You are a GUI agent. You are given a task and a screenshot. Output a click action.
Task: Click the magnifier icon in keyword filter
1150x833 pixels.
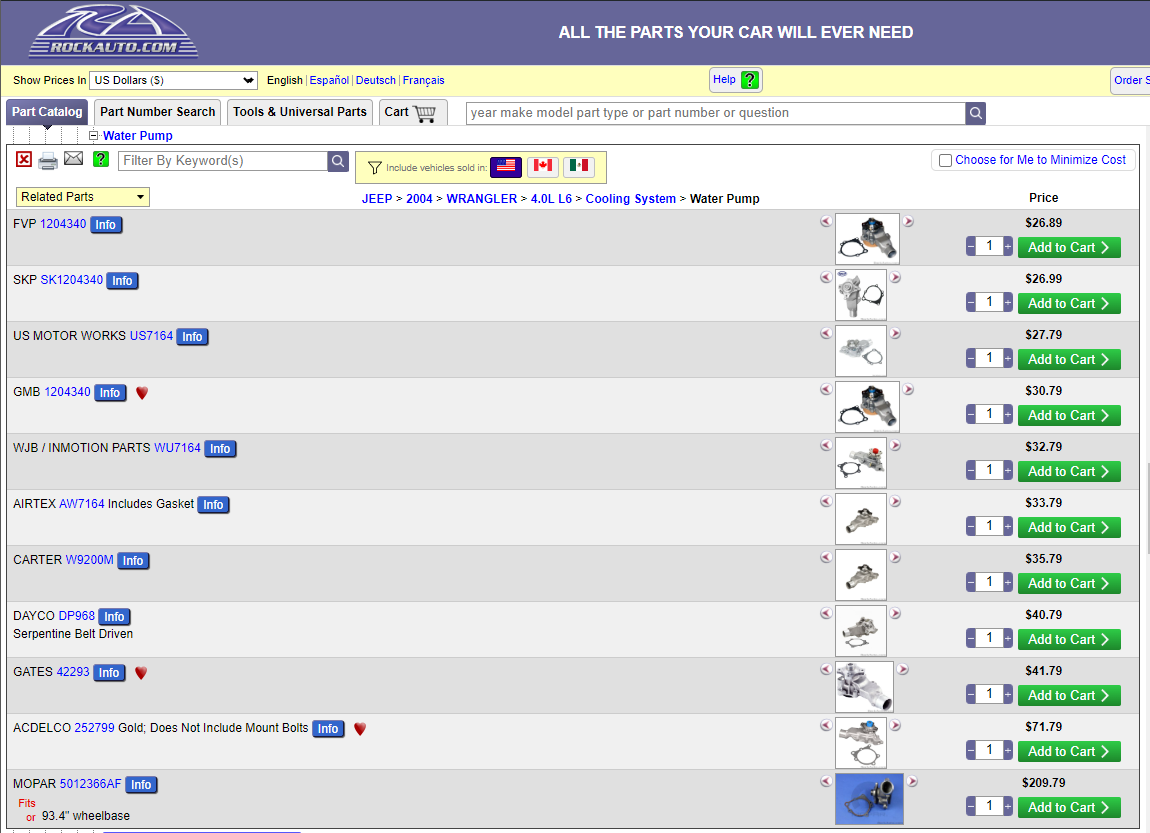[x=339, y=161]
